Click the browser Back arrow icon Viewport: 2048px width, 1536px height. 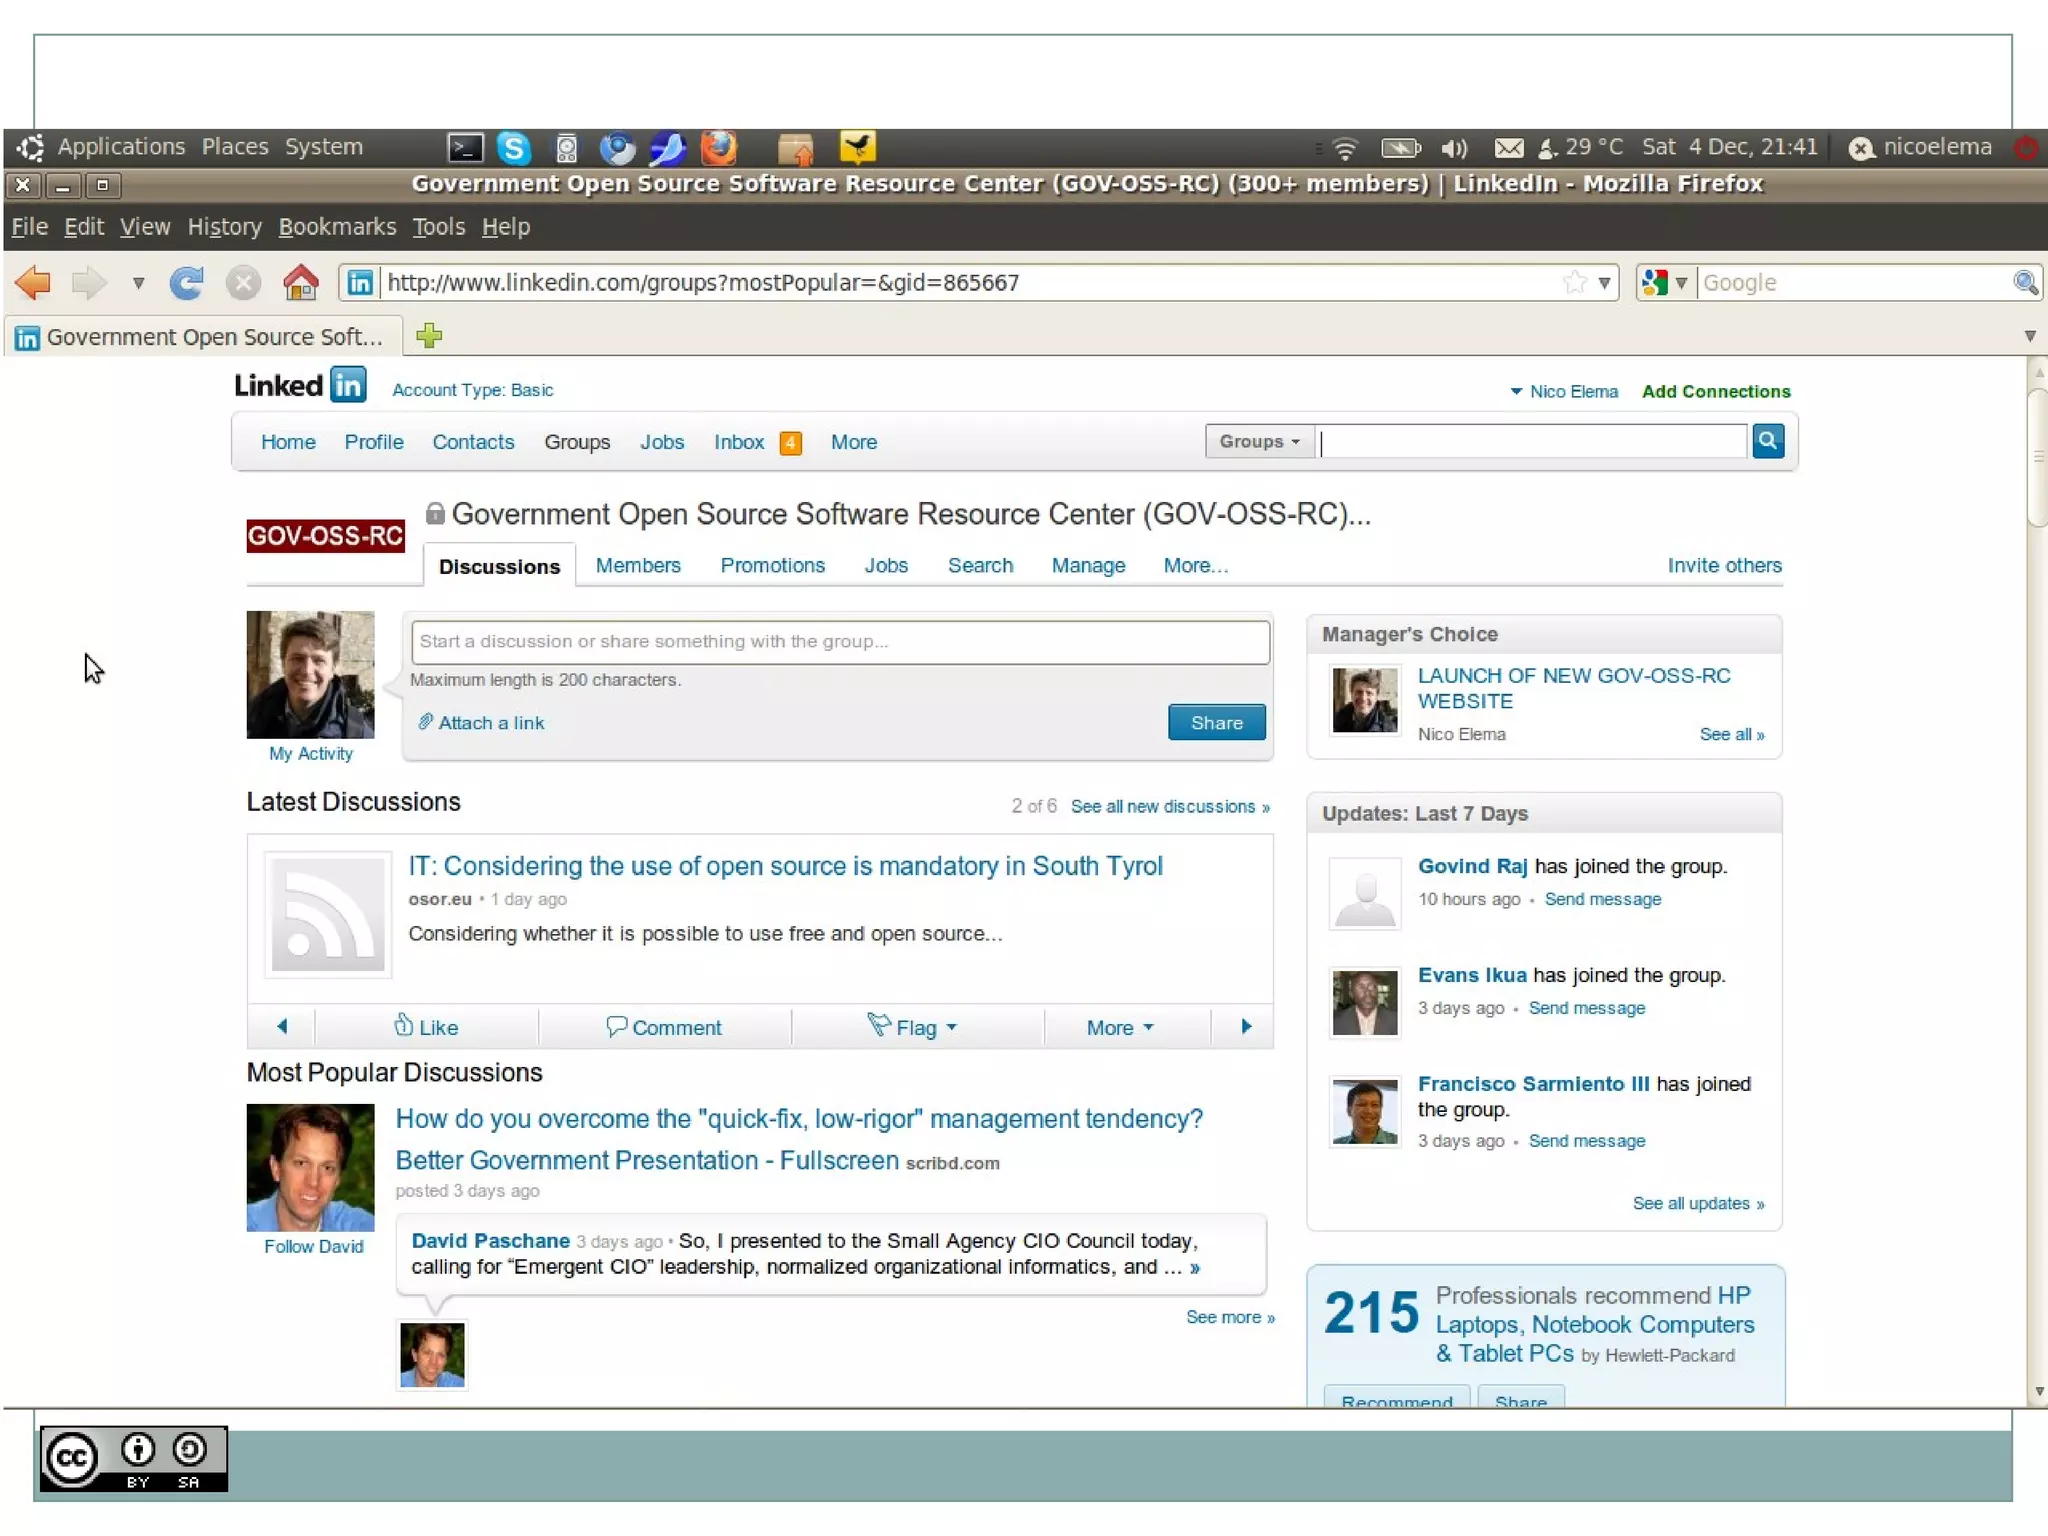(34, 283)
